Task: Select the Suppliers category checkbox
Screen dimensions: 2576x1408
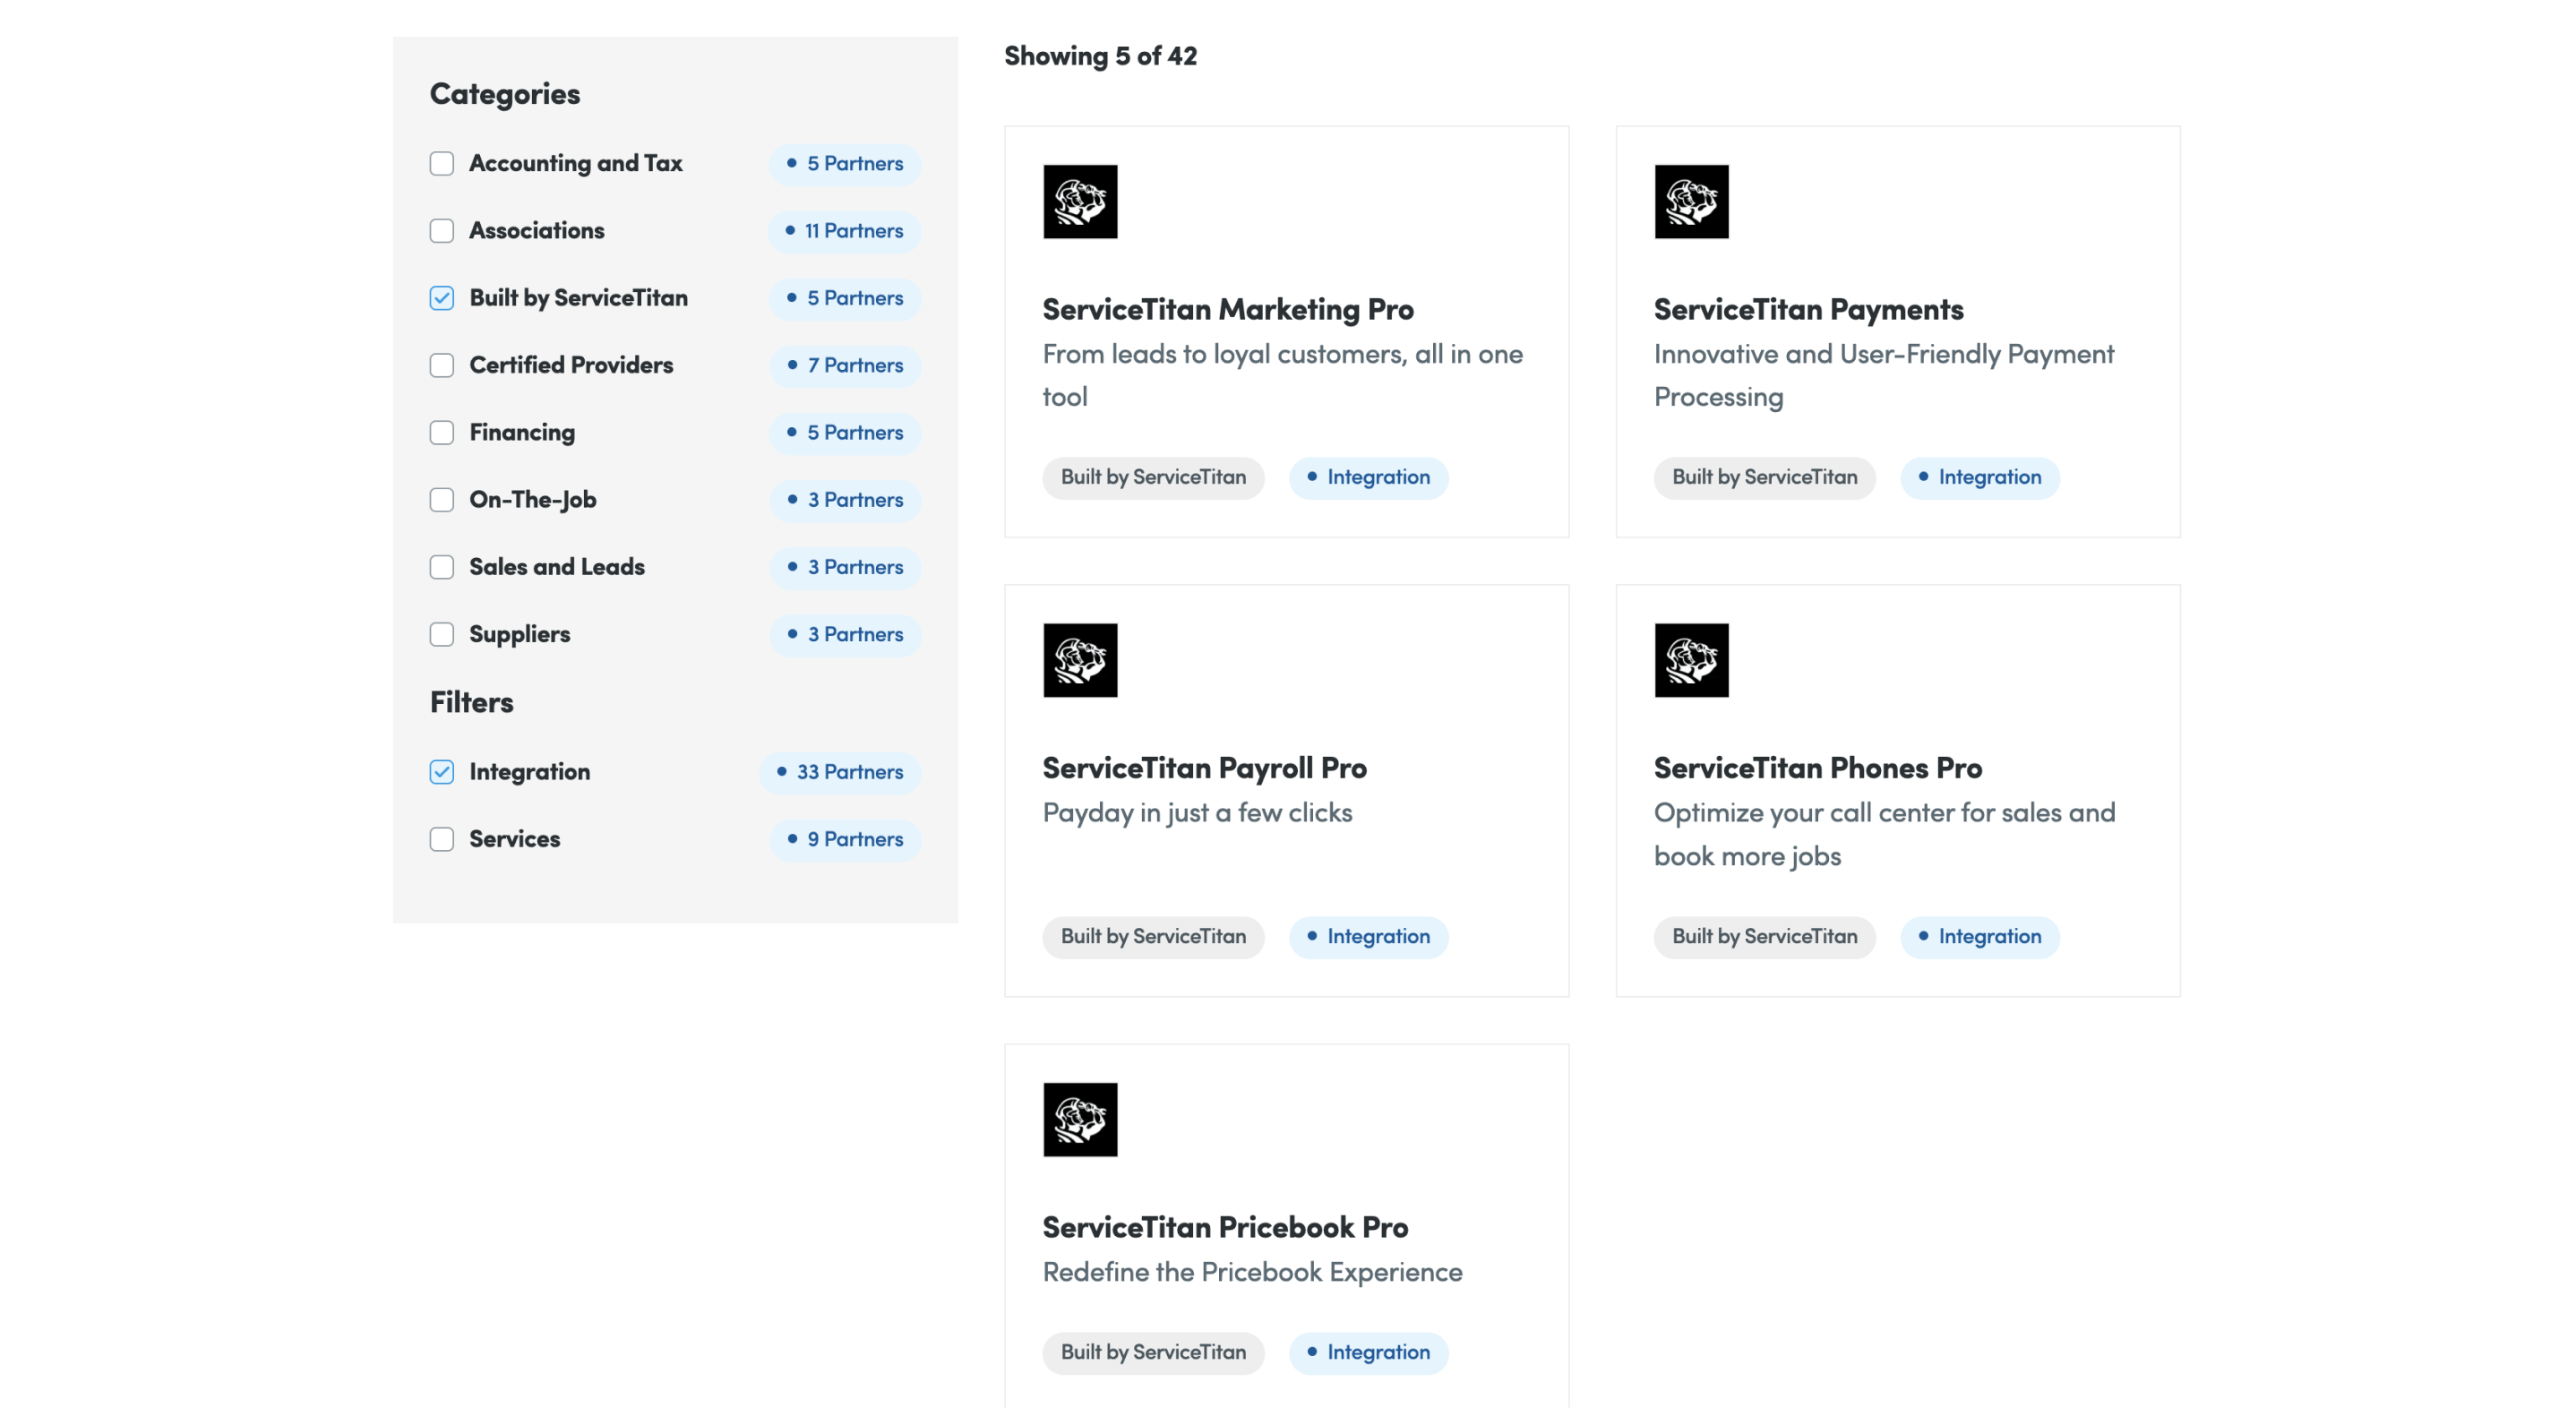Action: [442, 634]
